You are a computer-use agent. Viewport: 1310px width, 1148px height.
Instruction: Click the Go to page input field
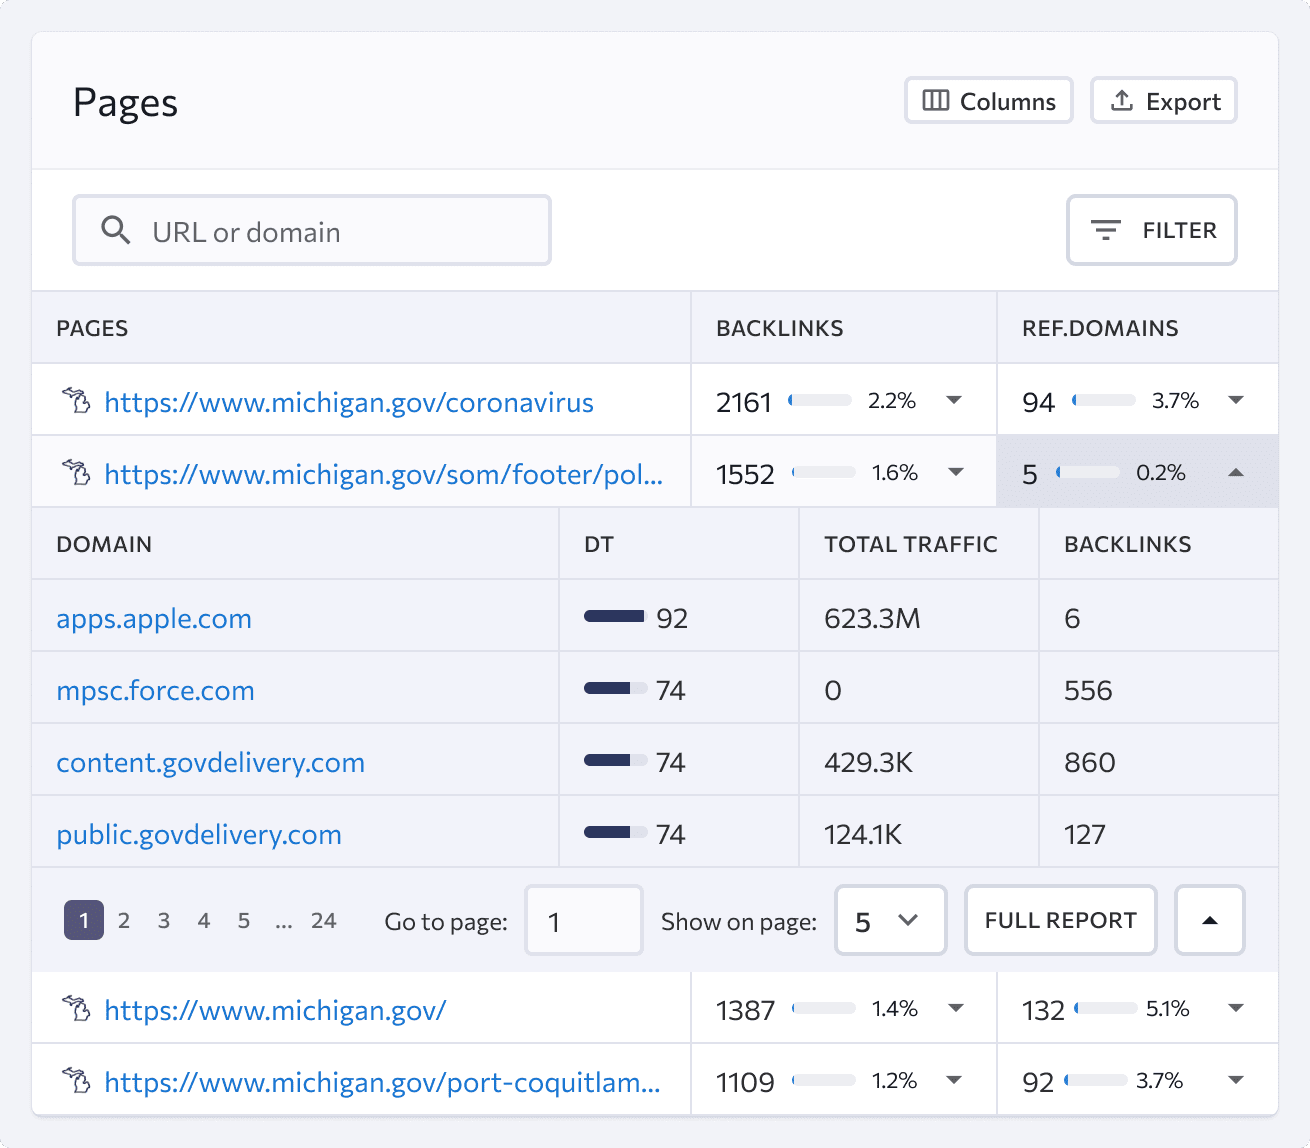[584, 920]
